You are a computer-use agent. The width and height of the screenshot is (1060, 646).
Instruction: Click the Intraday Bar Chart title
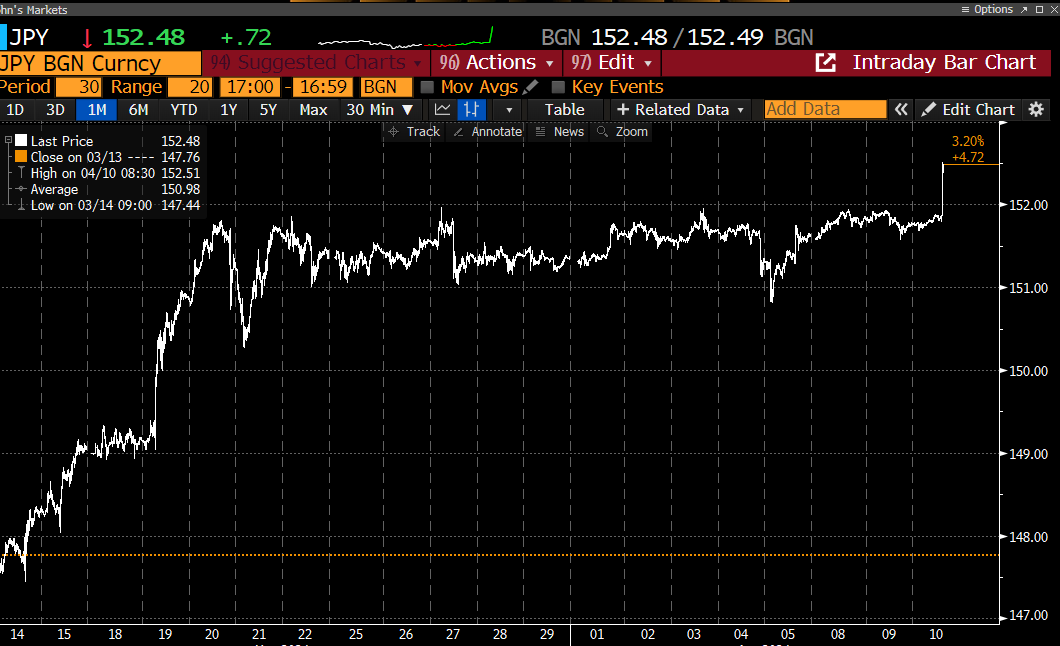[944, 63]
